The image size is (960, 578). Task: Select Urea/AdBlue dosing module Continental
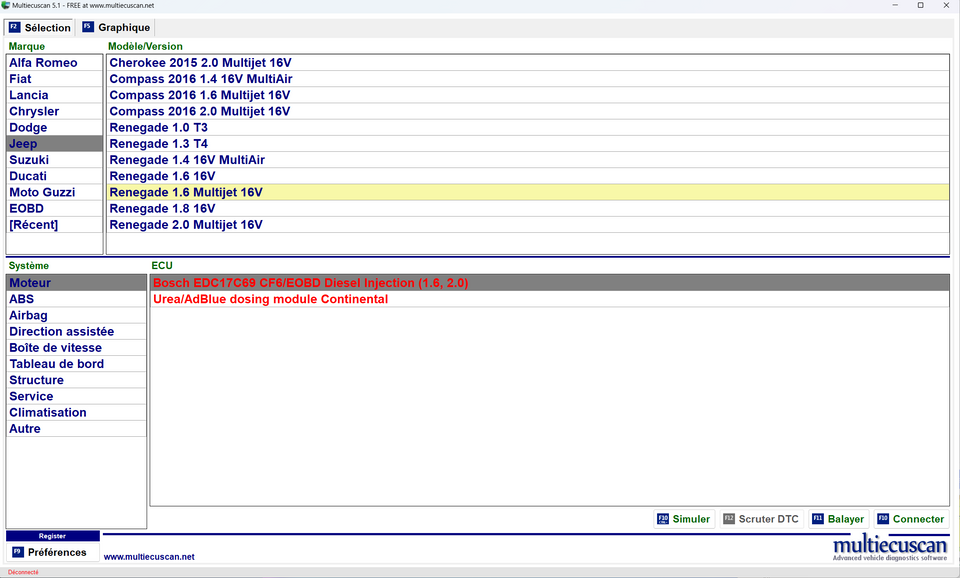(550, 299)
